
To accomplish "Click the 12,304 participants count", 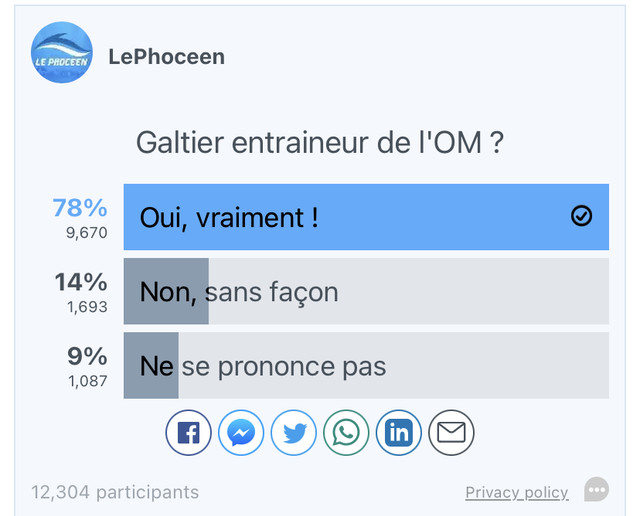I will pos(115,492).
